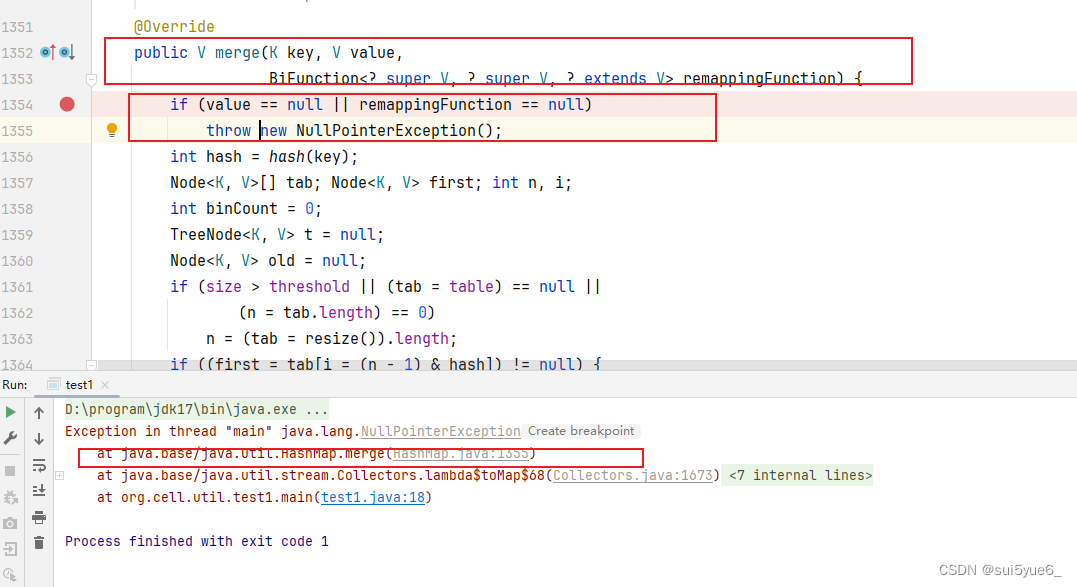Open run configuration settings with the wrench icon
Image resolution: width=1077 pixels, height=587 pixels.
pos(10,436)
